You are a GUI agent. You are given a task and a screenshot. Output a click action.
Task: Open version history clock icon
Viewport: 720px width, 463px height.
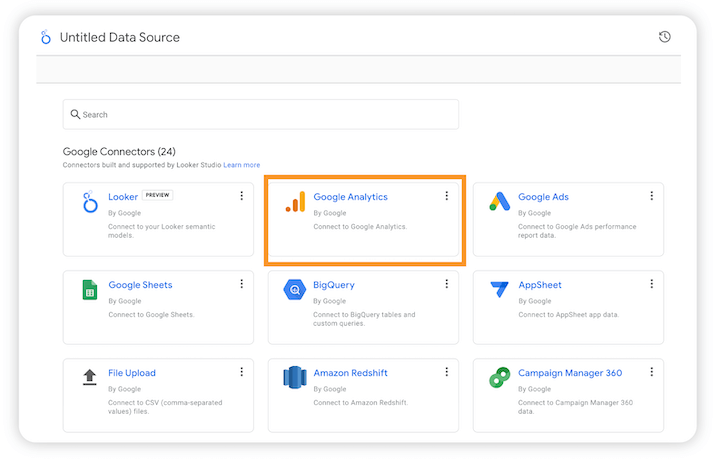pos(665,37)
